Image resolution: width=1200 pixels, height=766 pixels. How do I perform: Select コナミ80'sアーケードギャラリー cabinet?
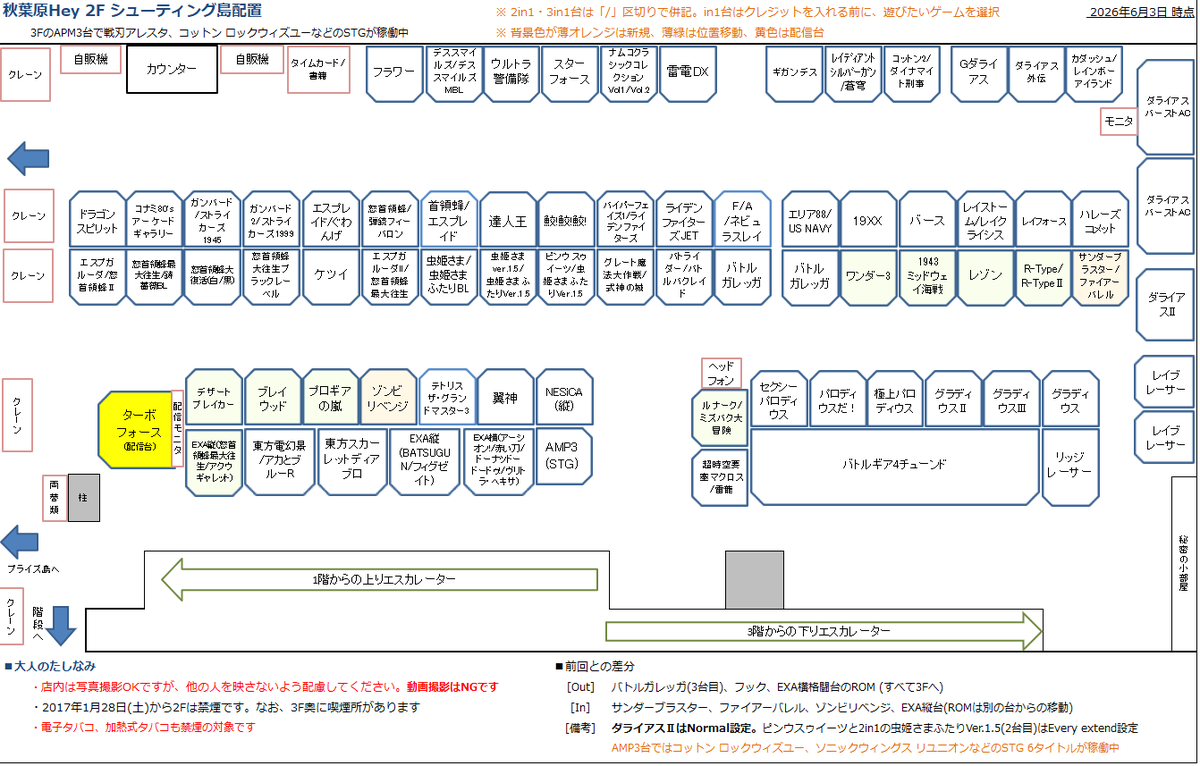156,220
